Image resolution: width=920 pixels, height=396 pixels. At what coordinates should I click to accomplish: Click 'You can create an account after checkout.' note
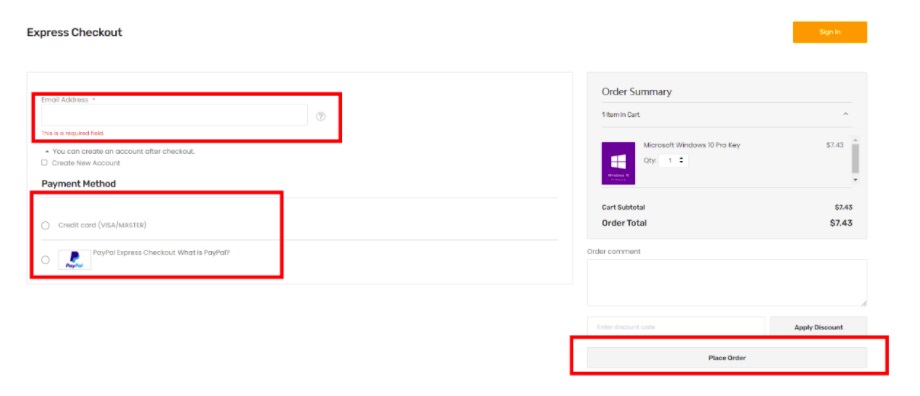pos(123,151)
